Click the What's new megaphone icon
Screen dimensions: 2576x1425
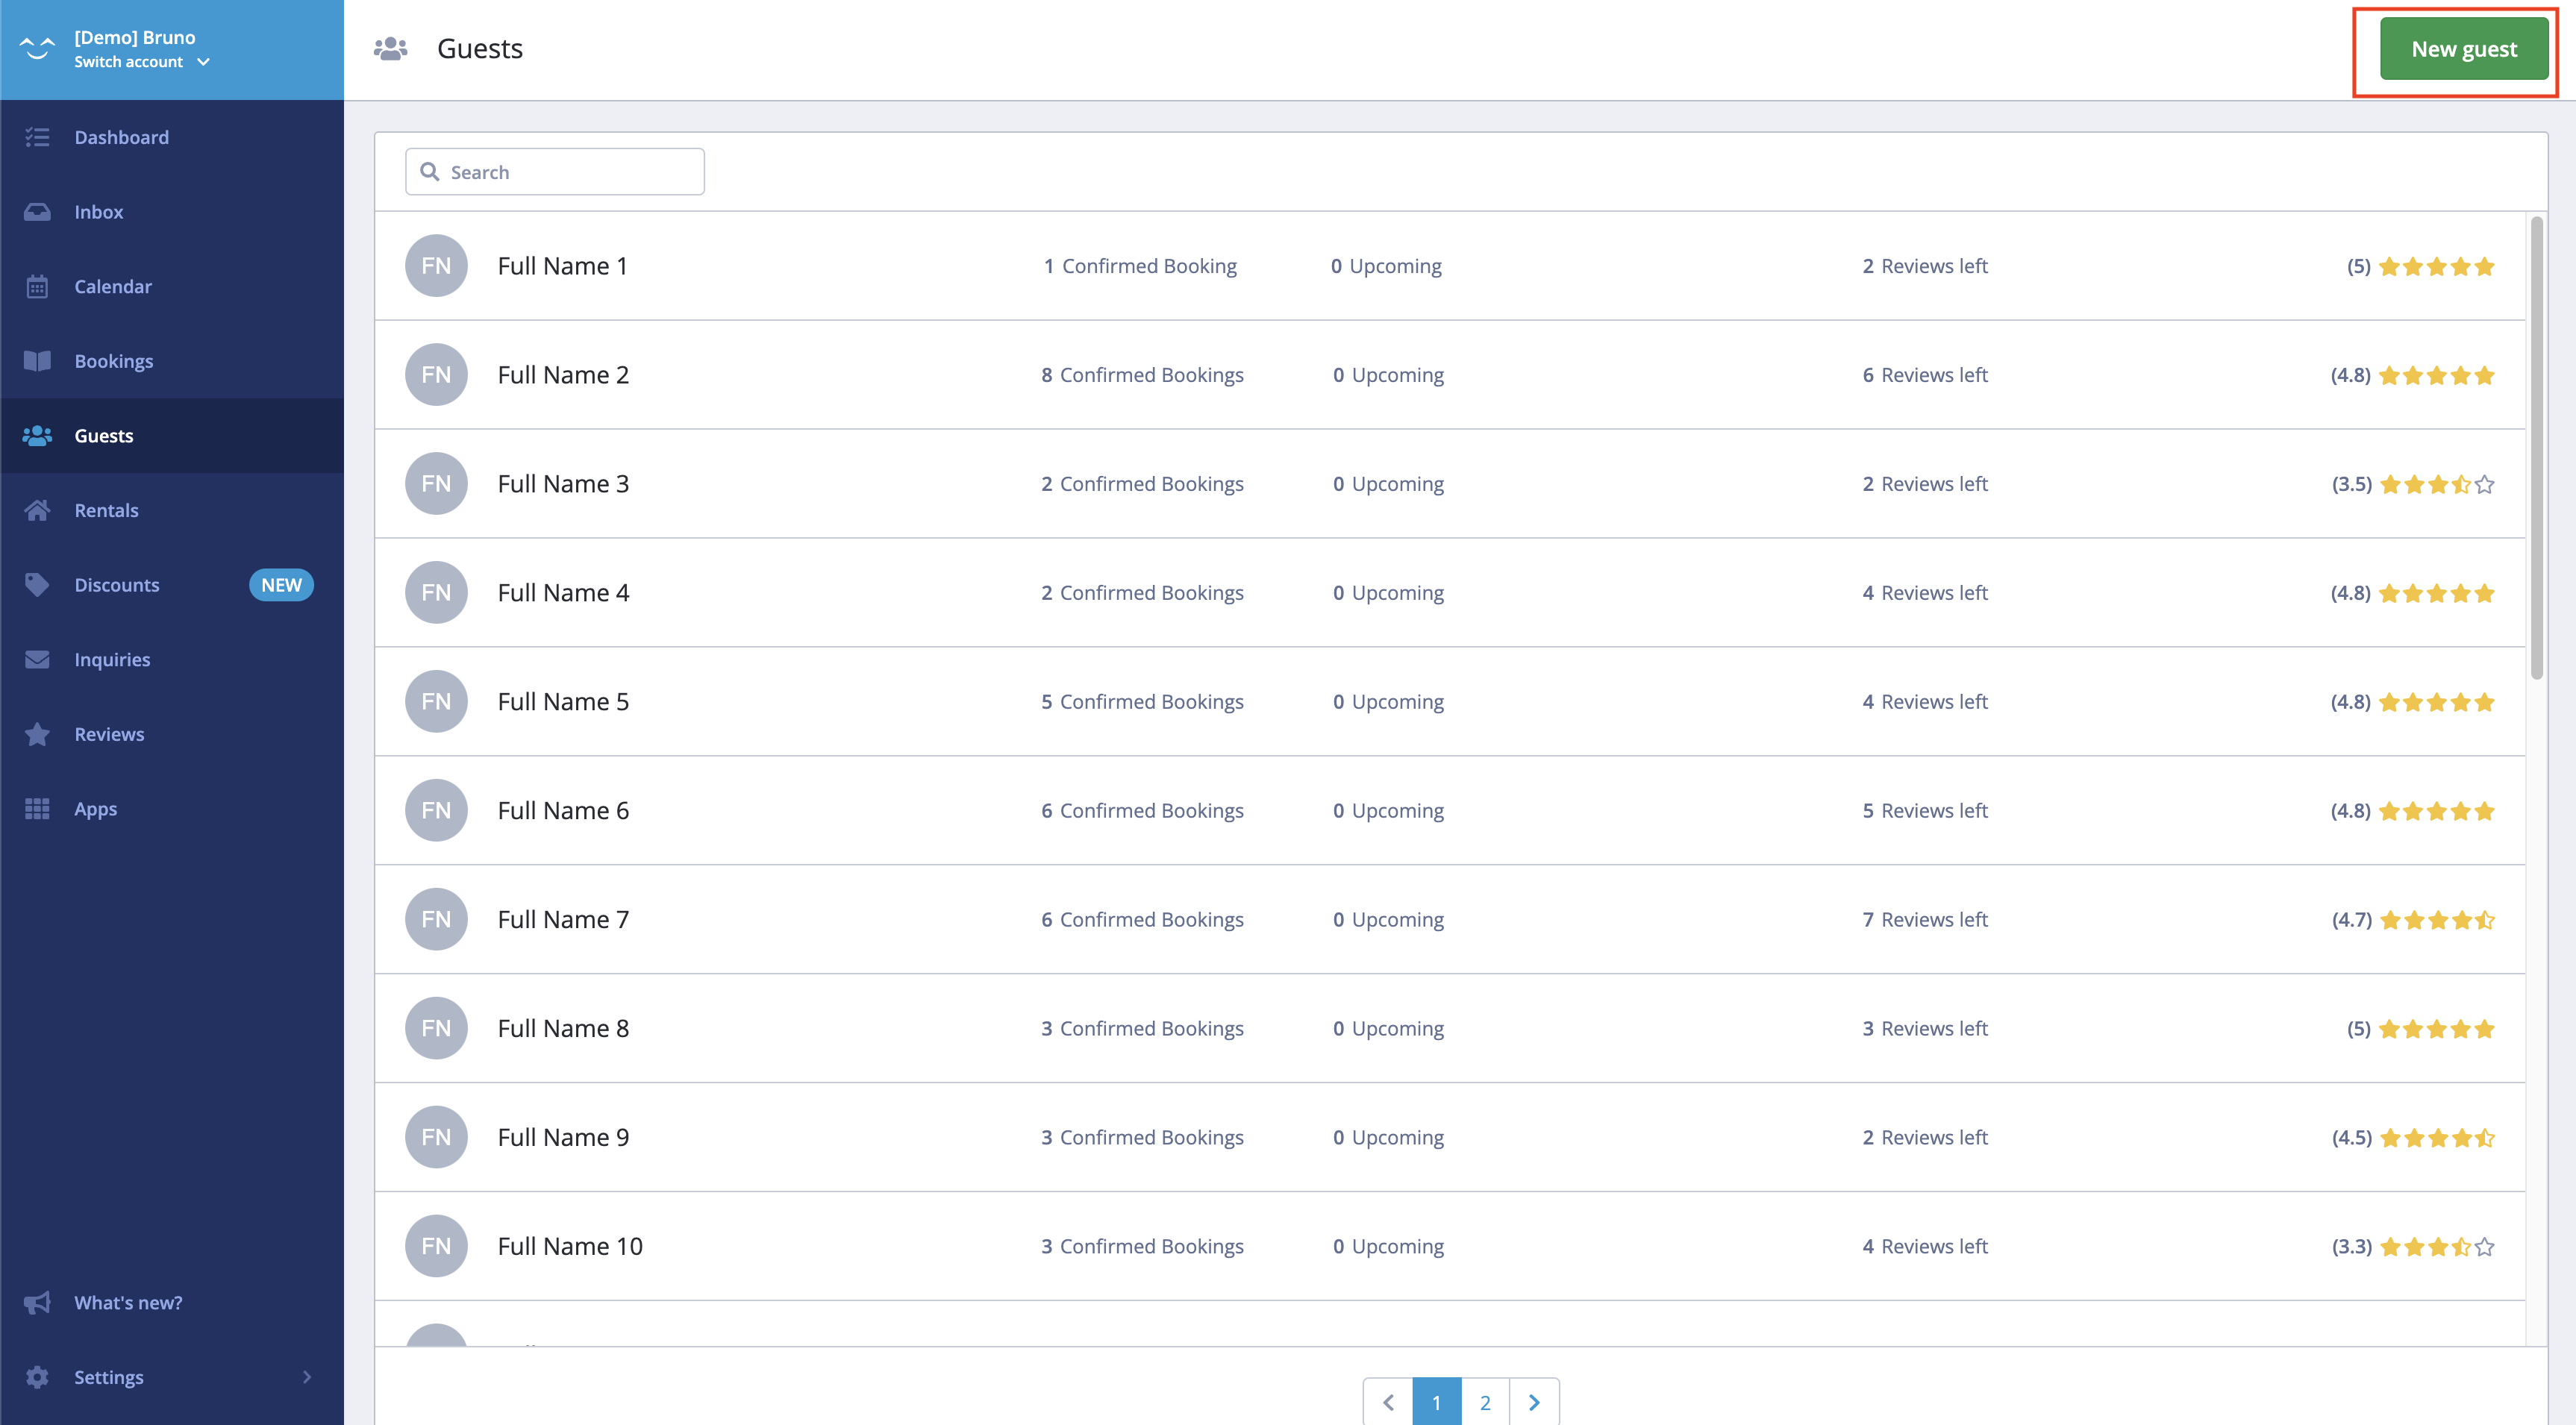coord(37,1302)
